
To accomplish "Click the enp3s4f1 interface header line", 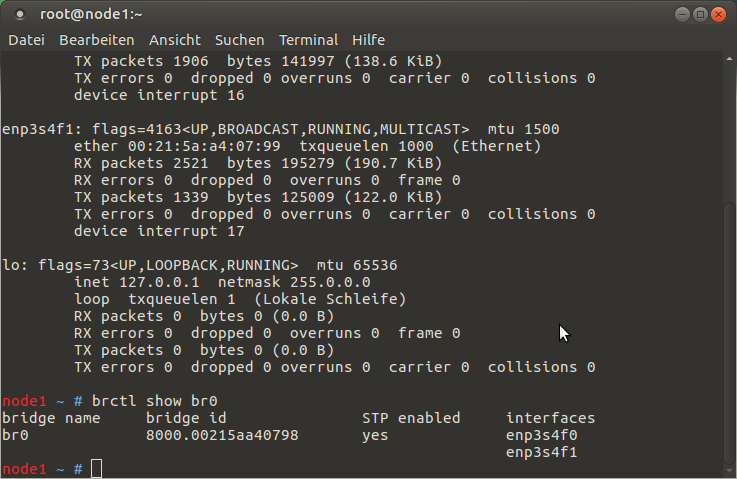I will 281,129.
